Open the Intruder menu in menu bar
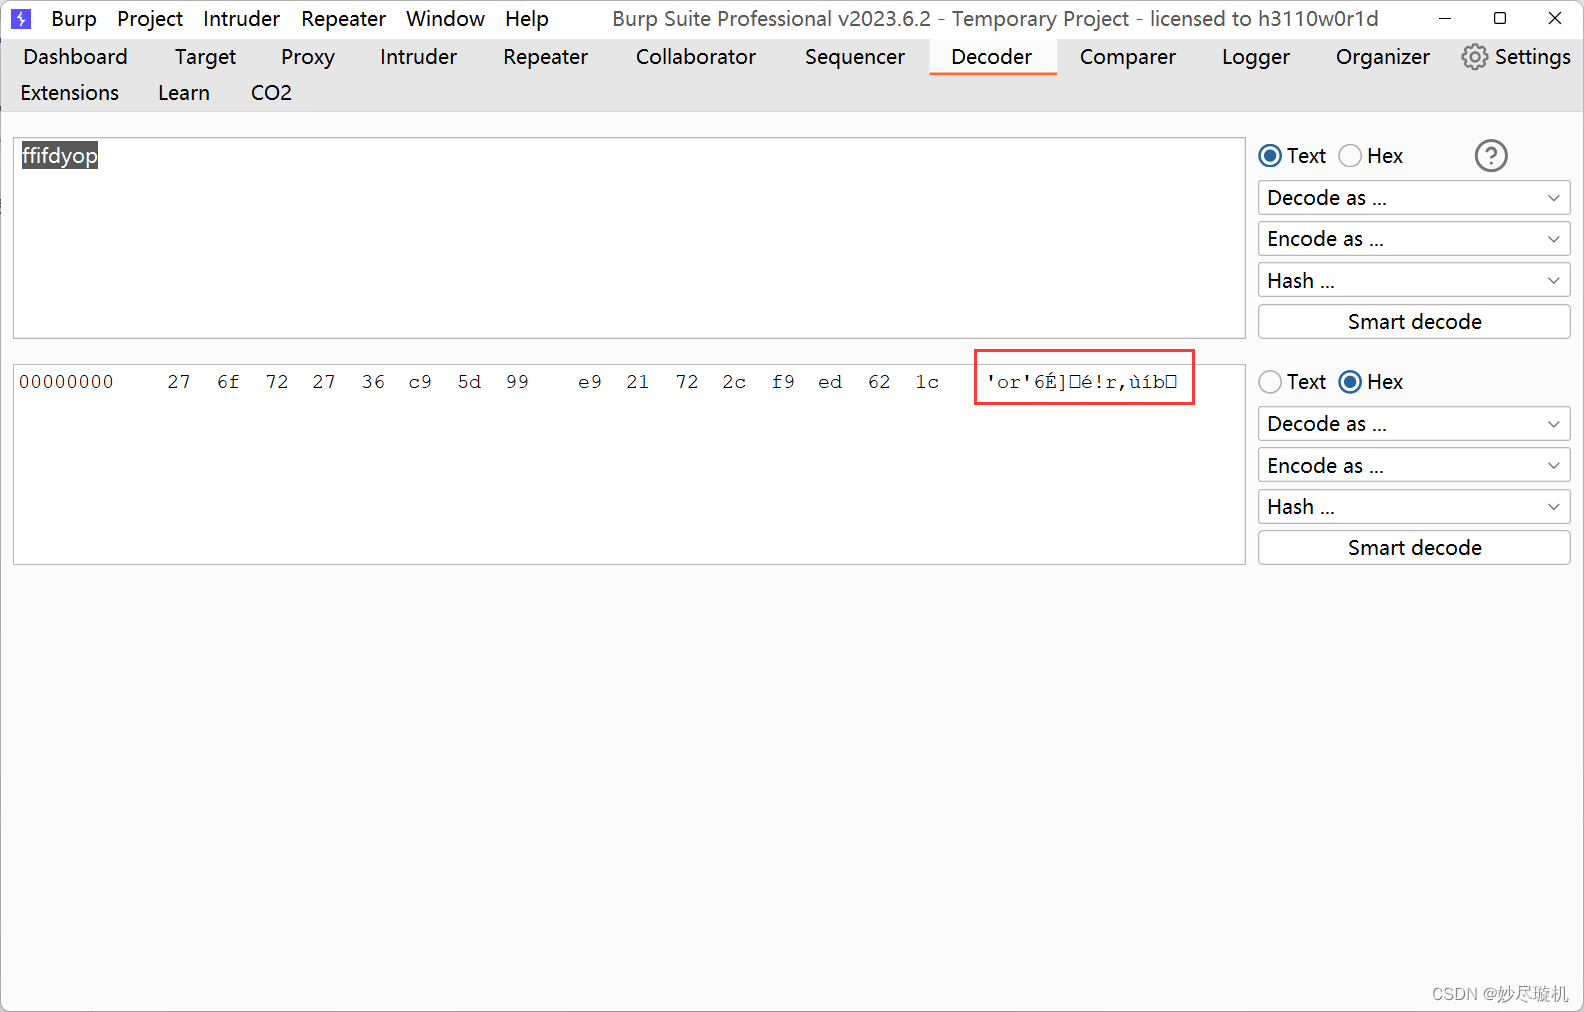The height and width of the screenshot is (1012, 1584). (x=241, y=19)
